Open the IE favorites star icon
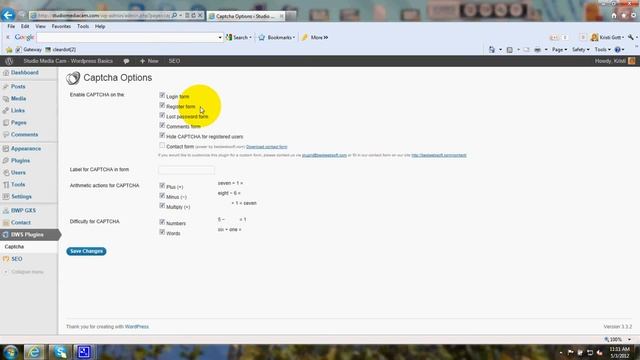Viewport: 640px width, 360px height. (x=624, y=16)
